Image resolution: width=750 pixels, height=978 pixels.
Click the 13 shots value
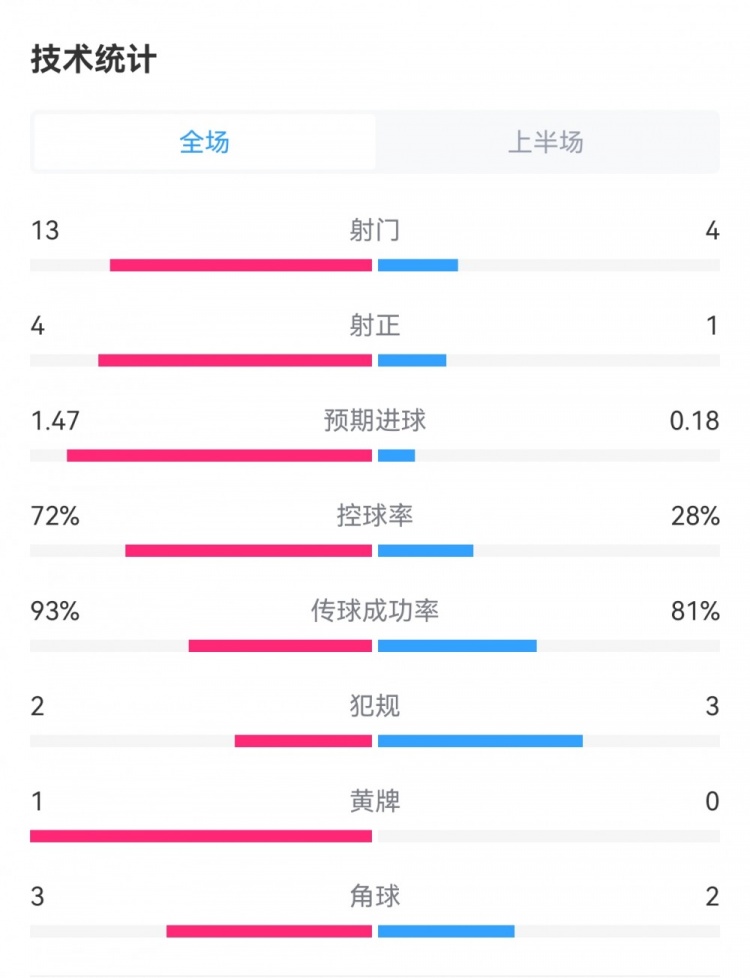pyautogui.click(x=45, y=231)
